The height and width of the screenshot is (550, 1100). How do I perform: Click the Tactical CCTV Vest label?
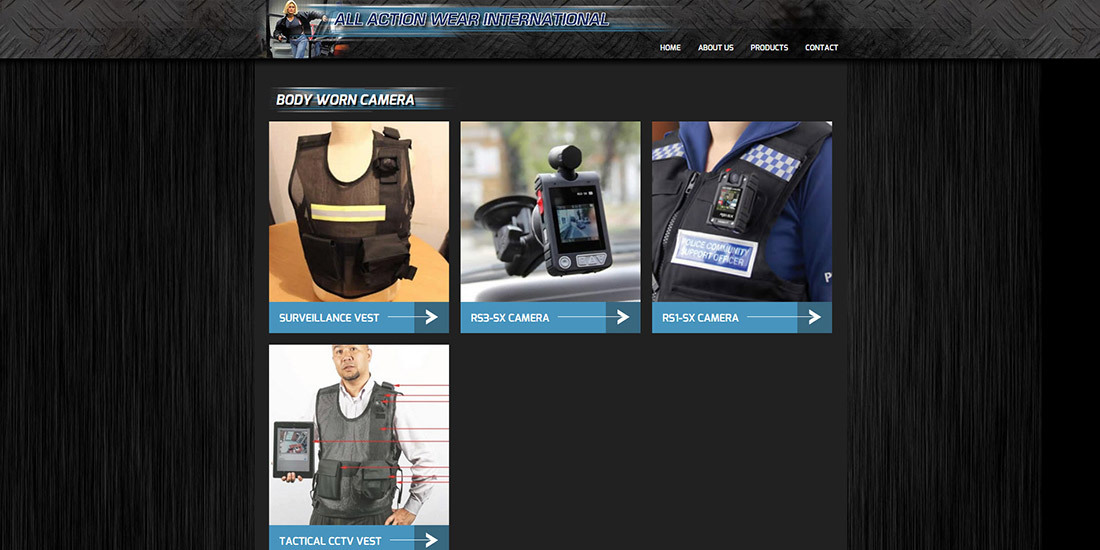[330, 541]
